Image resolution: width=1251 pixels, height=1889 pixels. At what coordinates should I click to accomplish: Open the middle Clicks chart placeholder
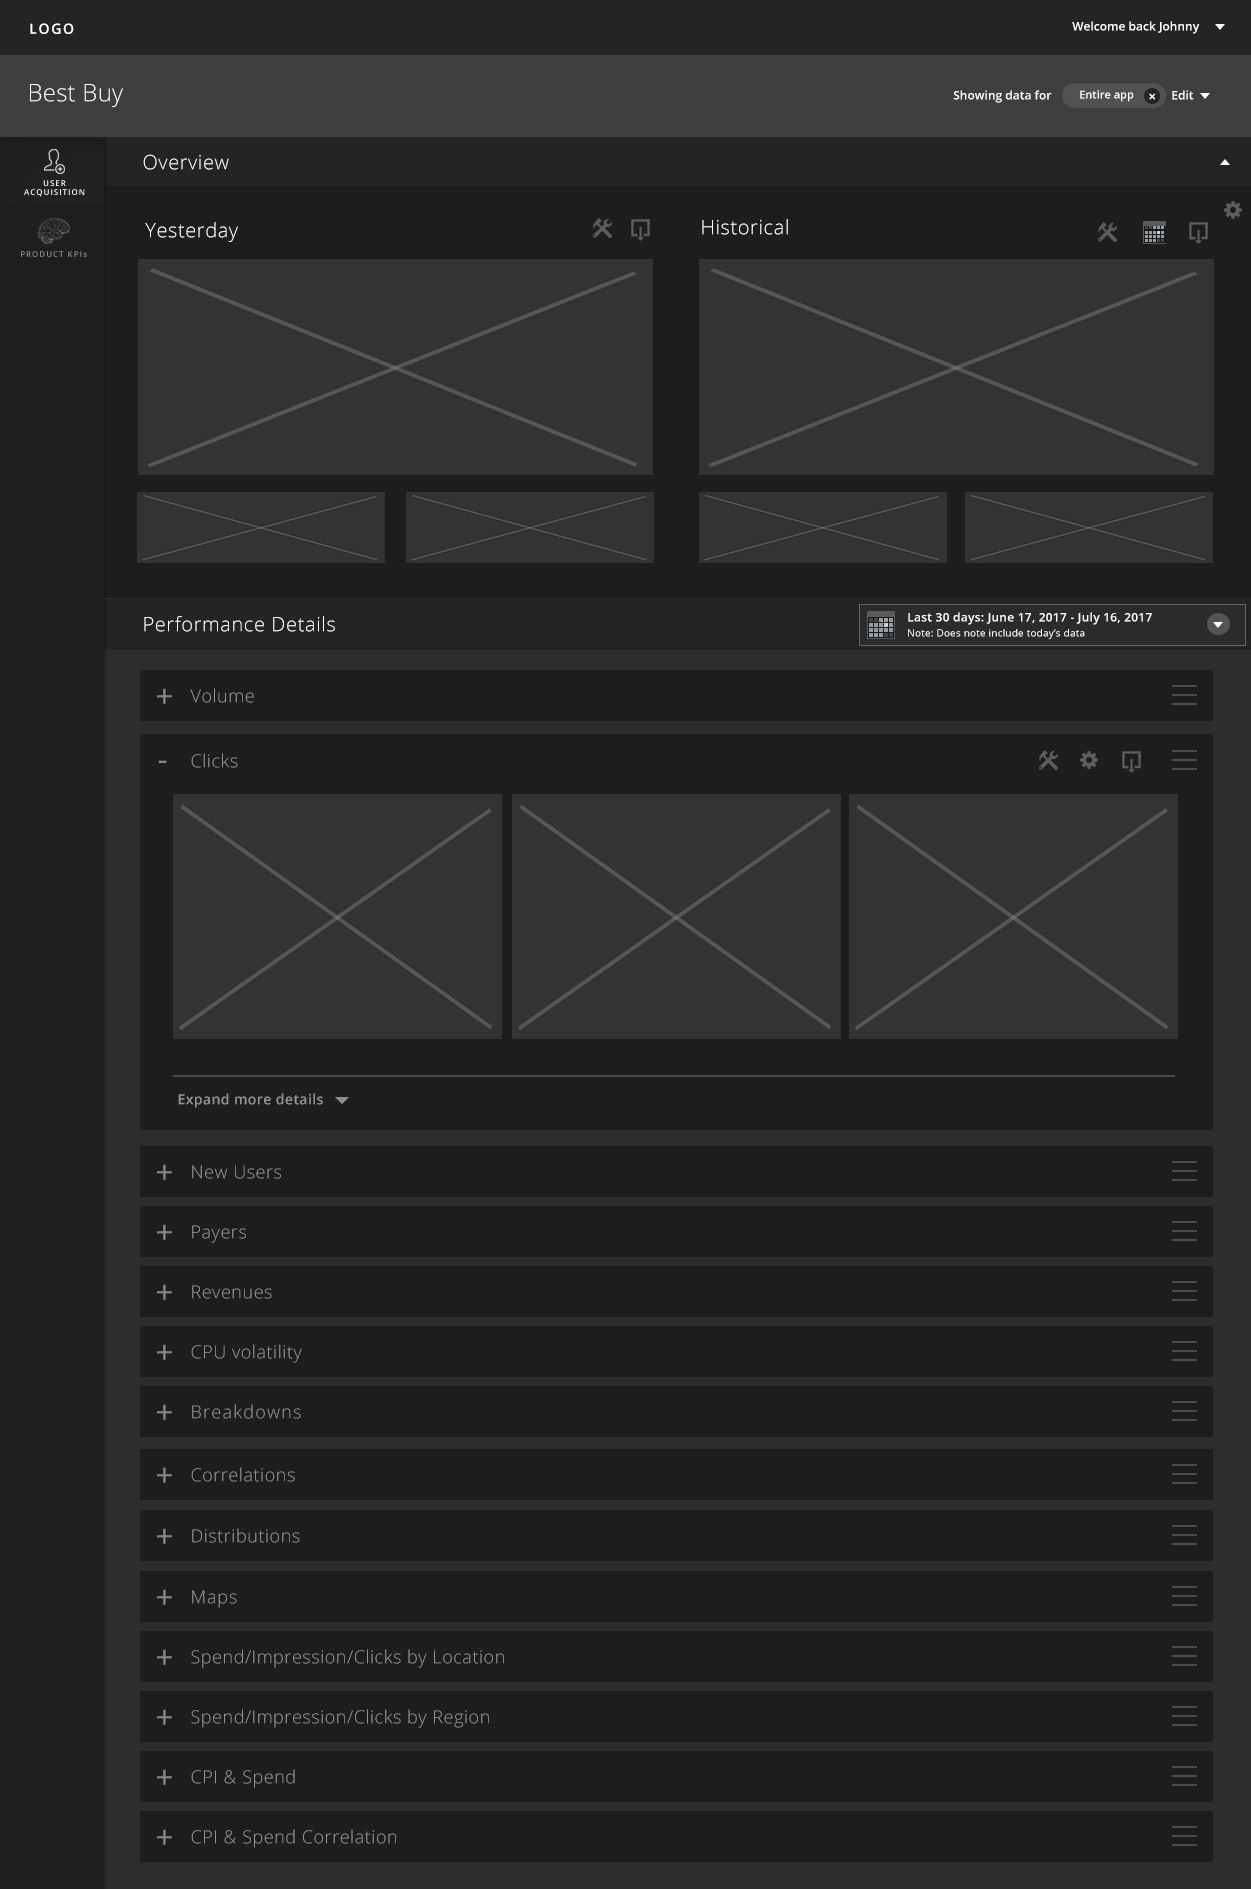click(x=676, y=916)
